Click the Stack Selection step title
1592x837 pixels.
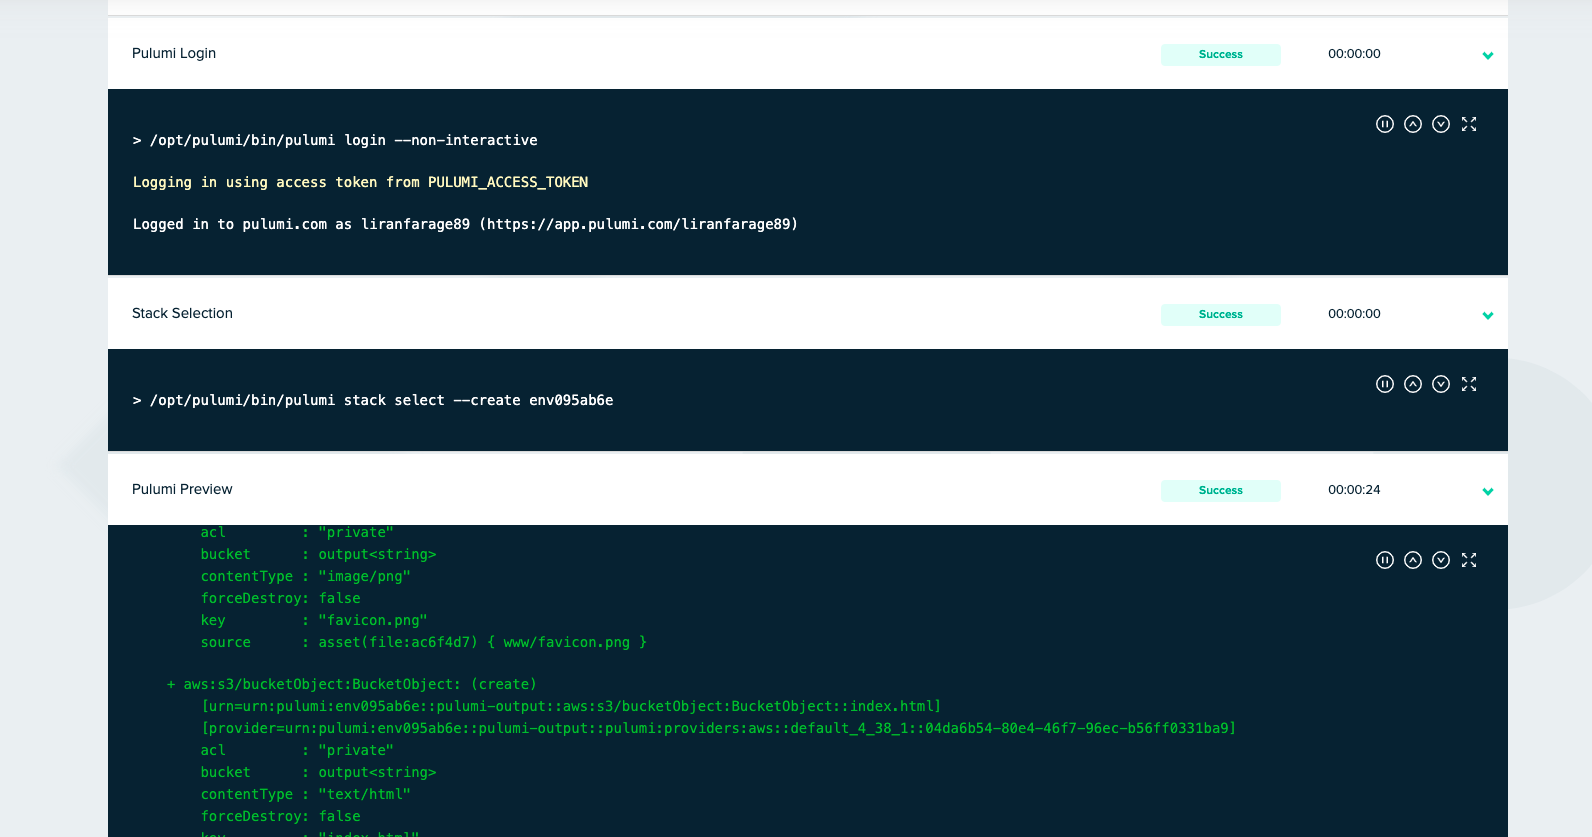pyautogui.click(x=182, y=313)
